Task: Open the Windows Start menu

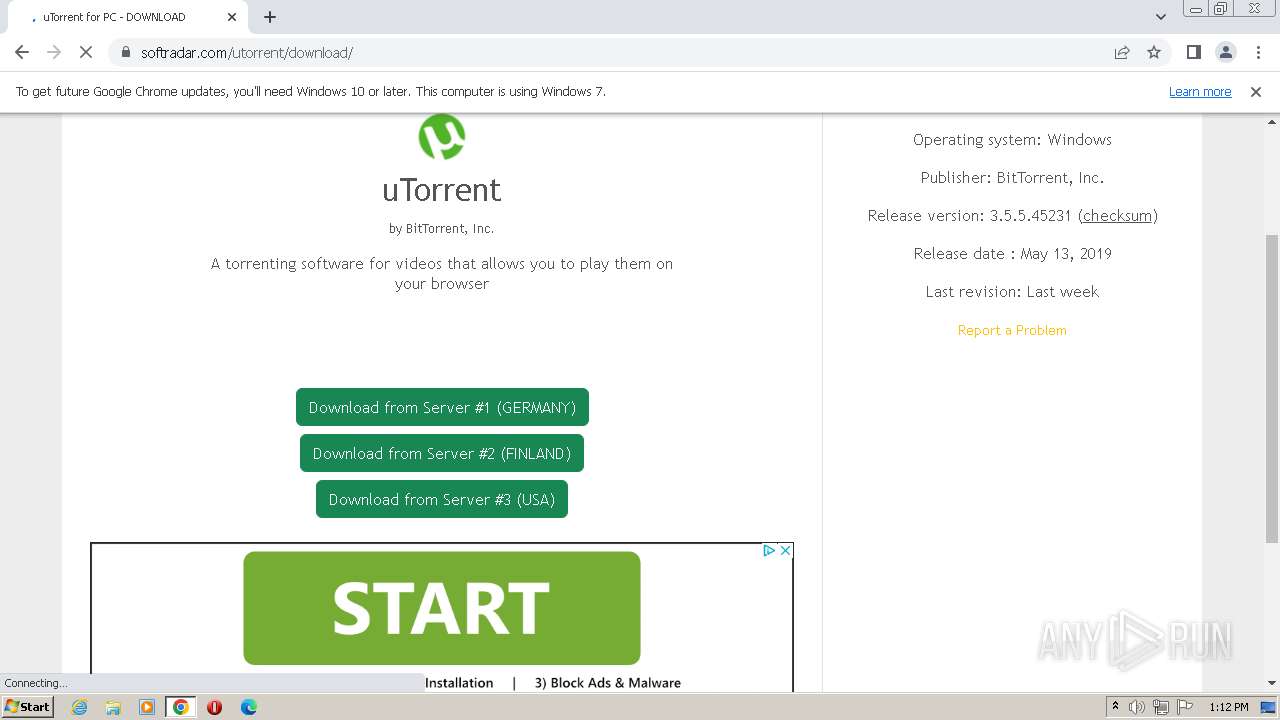Action: [27, 706]
